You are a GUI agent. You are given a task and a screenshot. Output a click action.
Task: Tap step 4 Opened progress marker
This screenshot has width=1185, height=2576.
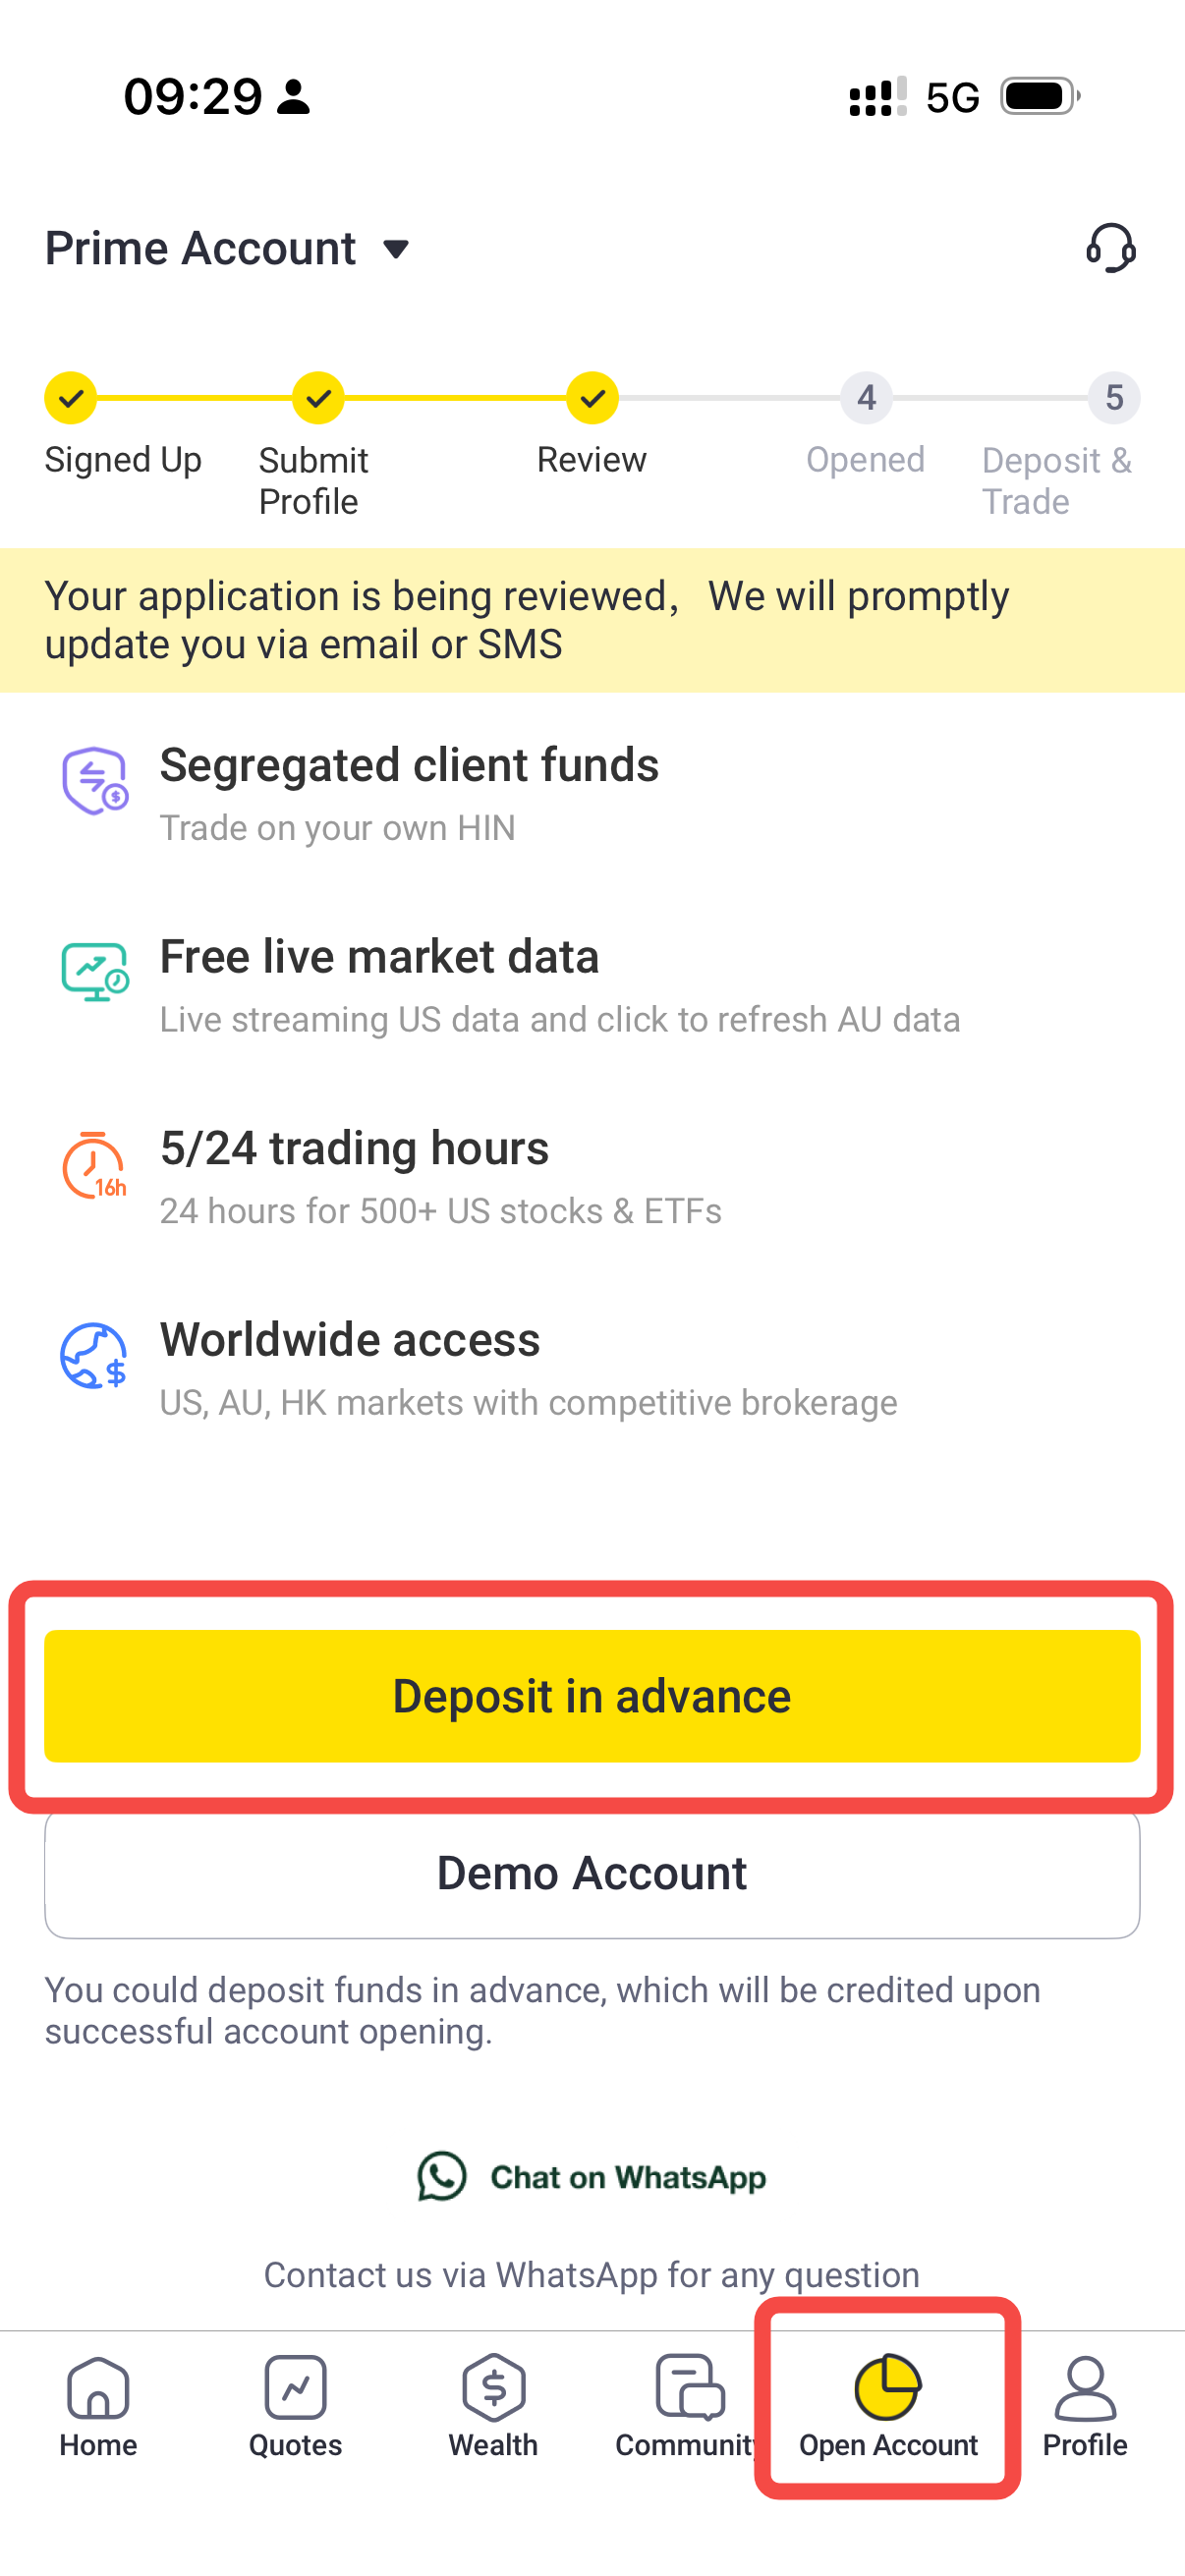866,398
